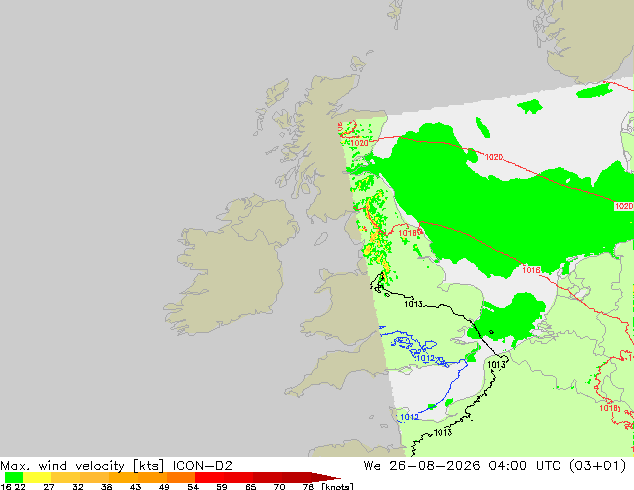Click the legend value '59'
This screenshot has width=634, height=490.
(222, 487)
